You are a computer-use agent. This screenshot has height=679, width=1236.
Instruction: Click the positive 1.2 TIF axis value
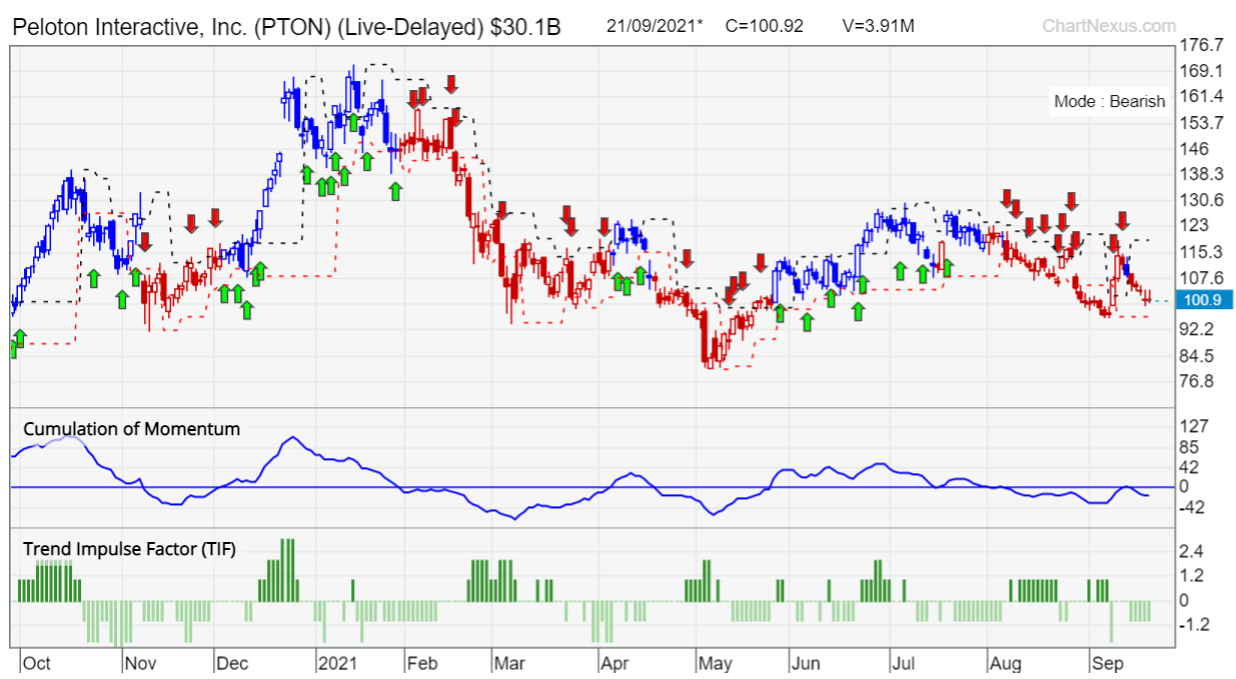pyautogui.click(x=1191, y=576)
